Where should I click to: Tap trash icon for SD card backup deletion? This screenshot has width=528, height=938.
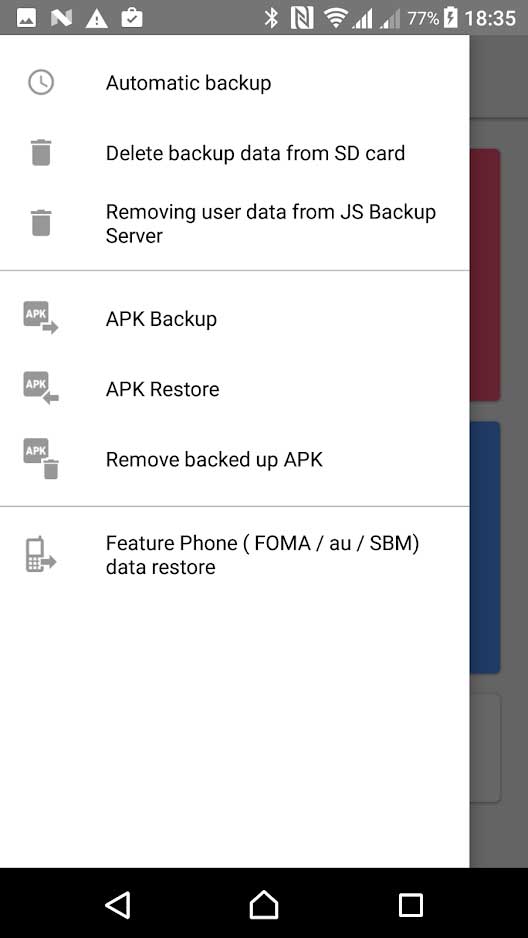click(41, 152)
